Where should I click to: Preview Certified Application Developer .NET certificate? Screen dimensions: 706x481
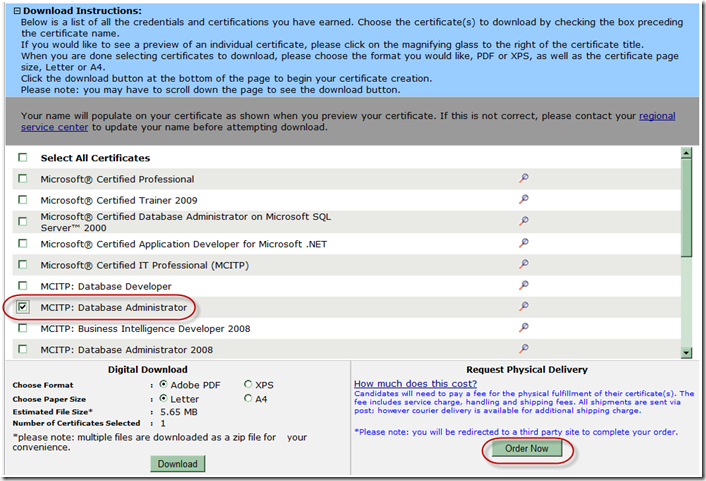click(x=524, y=243)
